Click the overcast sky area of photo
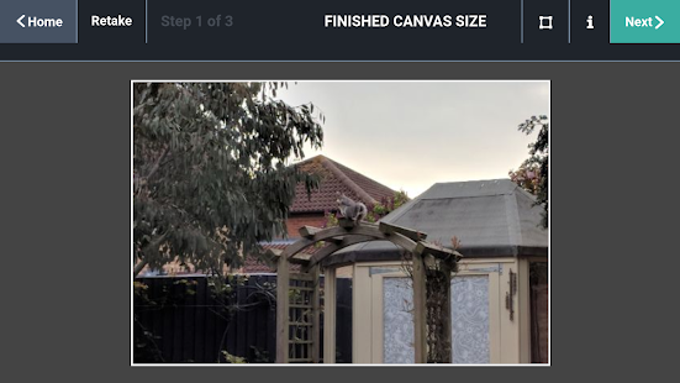680x383 pixels. tap(416, 130)
